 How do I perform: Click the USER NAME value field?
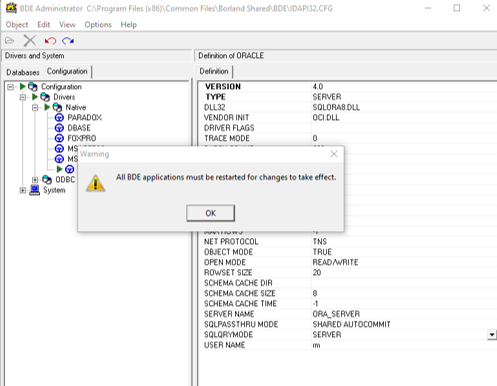404,345
